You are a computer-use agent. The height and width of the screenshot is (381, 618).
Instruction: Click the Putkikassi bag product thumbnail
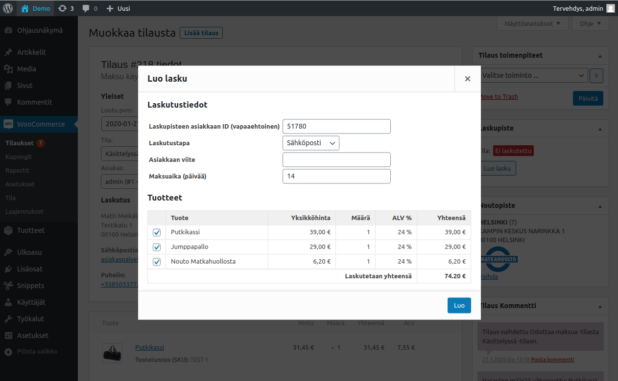pyautogui.click(x=112, y=353)
